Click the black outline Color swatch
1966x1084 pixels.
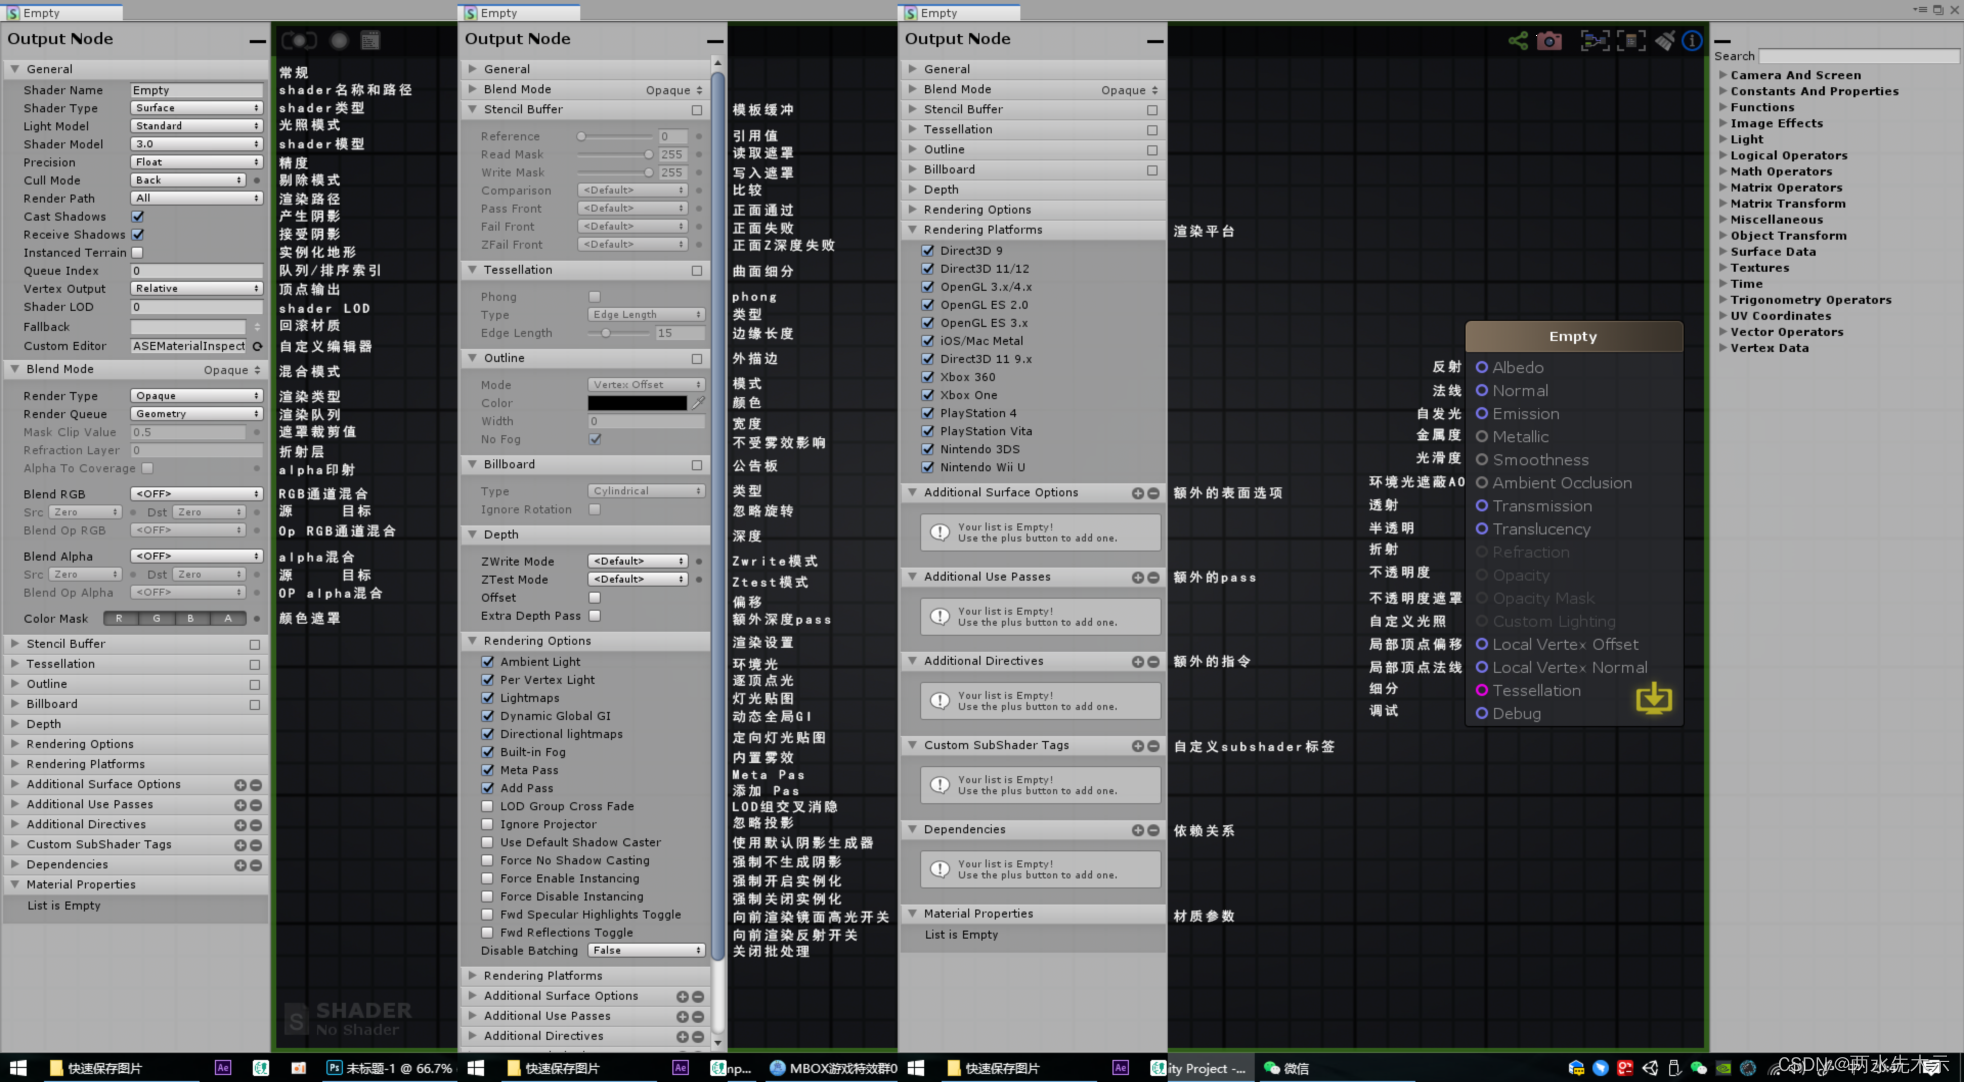pyautogui.click(x=637, y=403)
